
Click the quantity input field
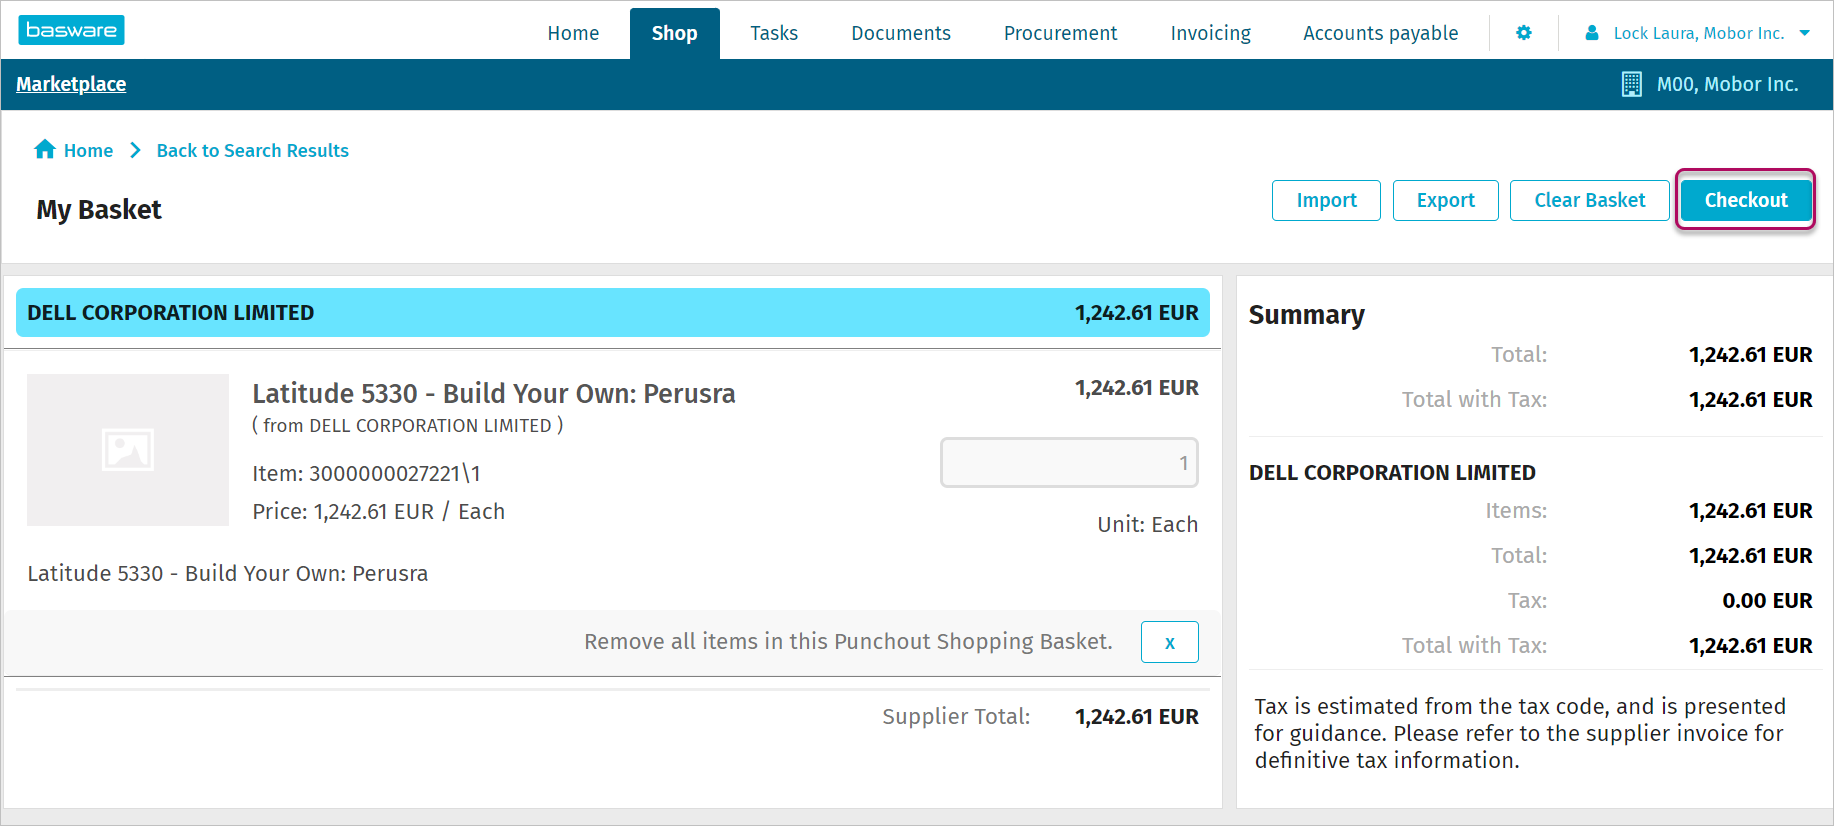(x=1070, y=463)
